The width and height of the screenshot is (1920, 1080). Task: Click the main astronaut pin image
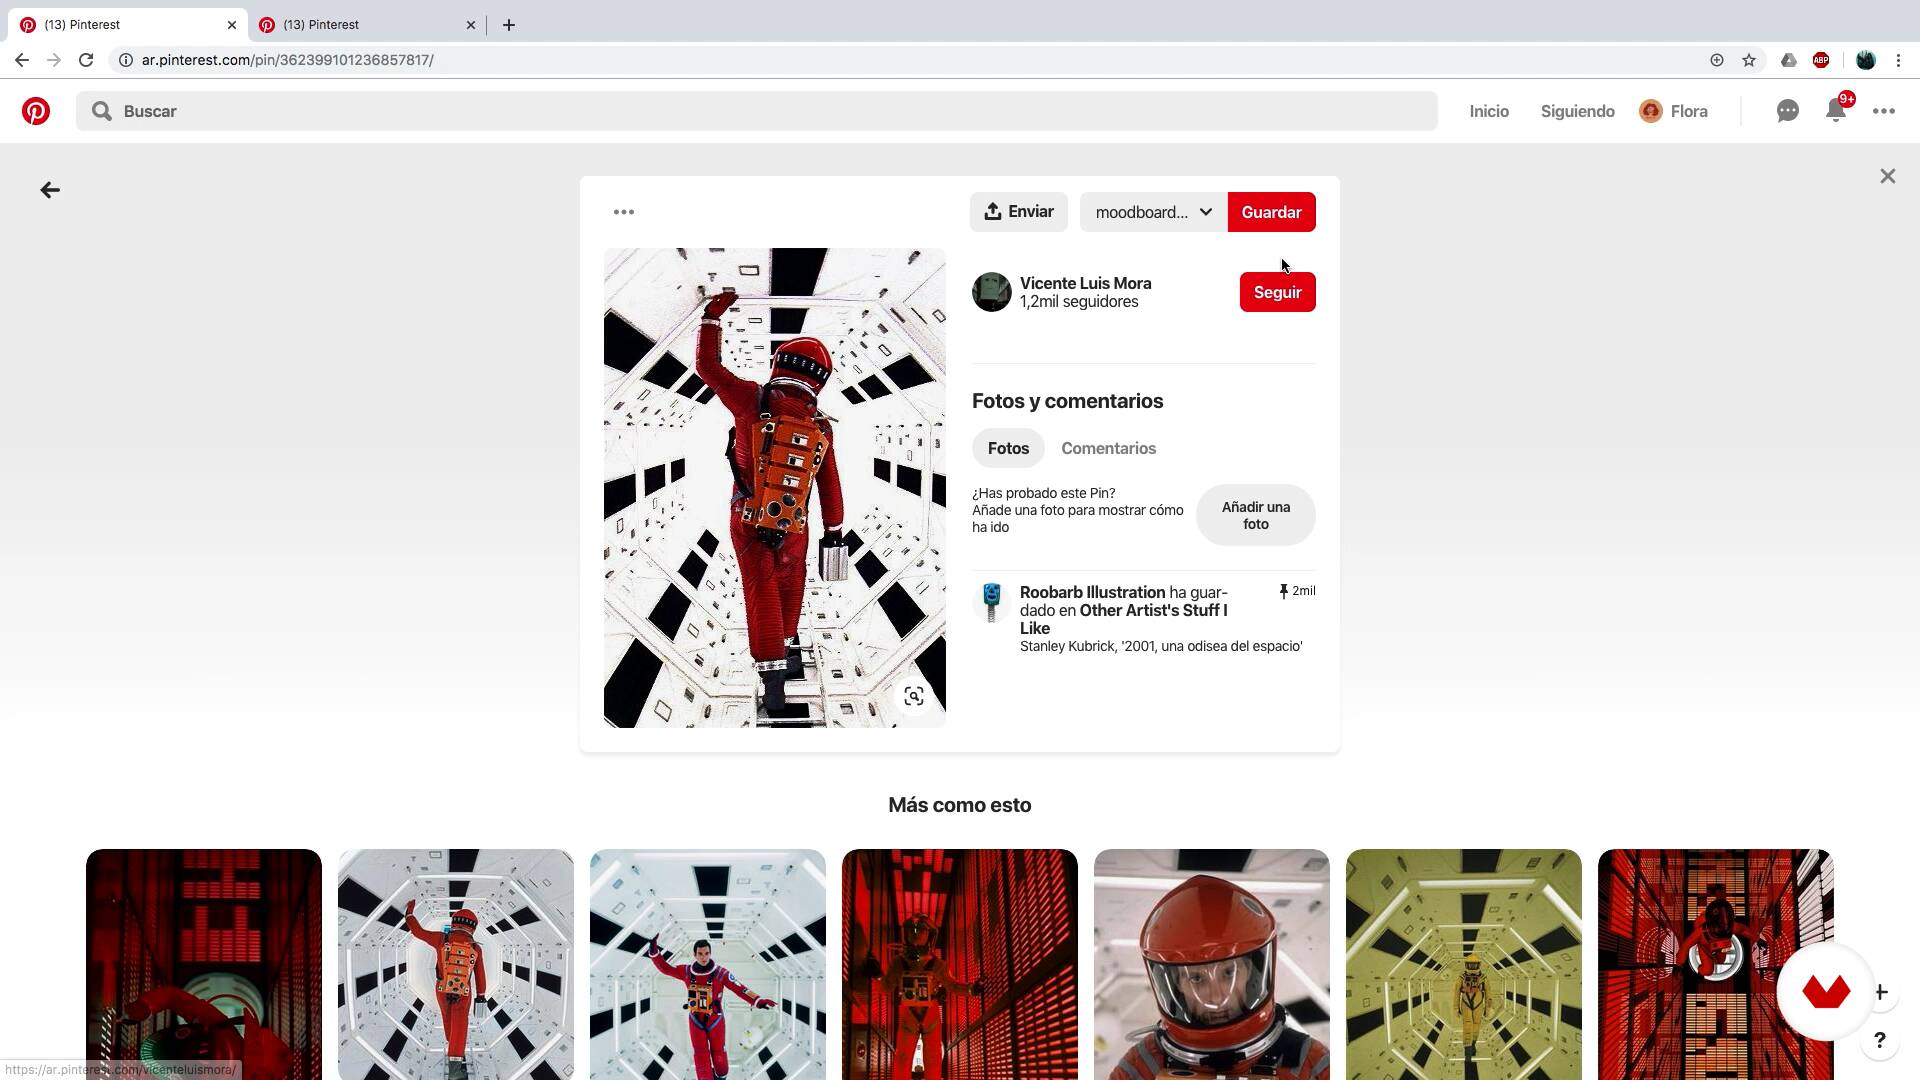pyautogui.click(x=774, y=488)
